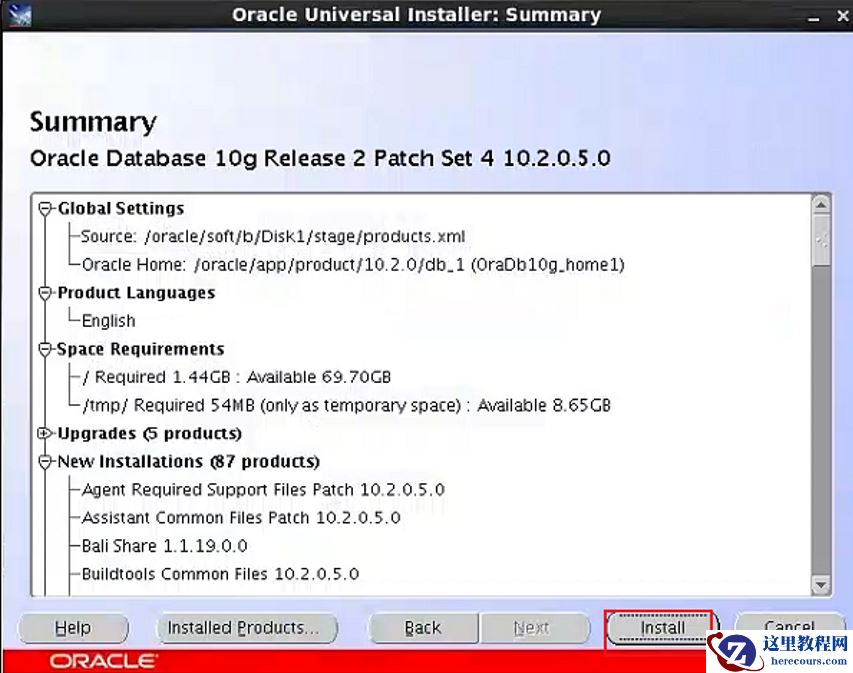This screenshot has width=853, height=673.
Task: Select Buildtools Common Files 10.2.0.5.0 row
Action: tap(220, 574)
